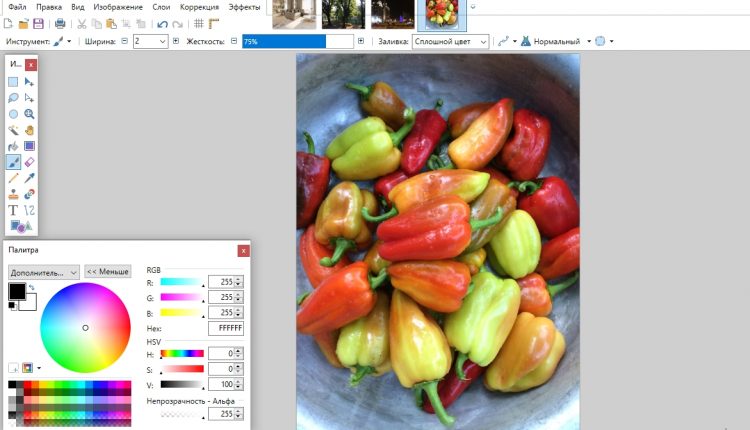This screenshot has width=750, height=430.
Task: Select the Gradient tool
Action: click(x=29, y=146)
